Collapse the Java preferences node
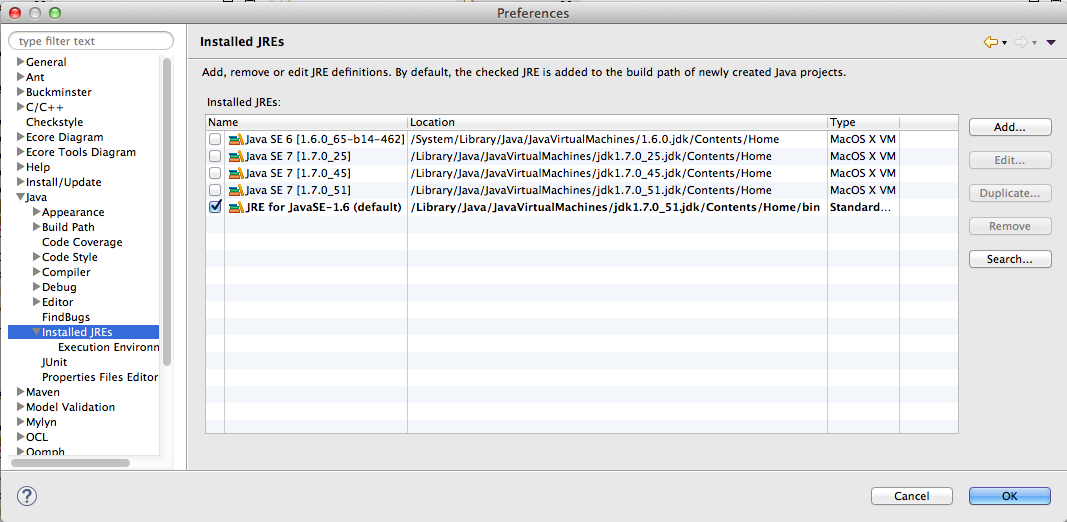The width and height of the screenshot is (1067, 522). tap(20, 197)
